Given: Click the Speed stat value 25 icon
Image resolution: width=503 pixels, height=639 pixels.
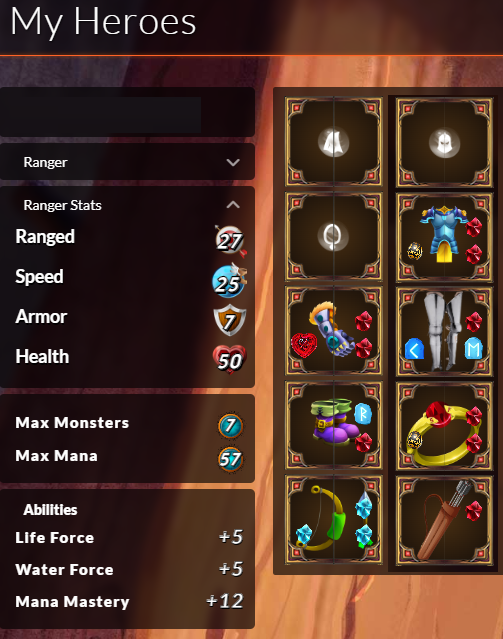Looking at the screenshot, I should point(229,281).
